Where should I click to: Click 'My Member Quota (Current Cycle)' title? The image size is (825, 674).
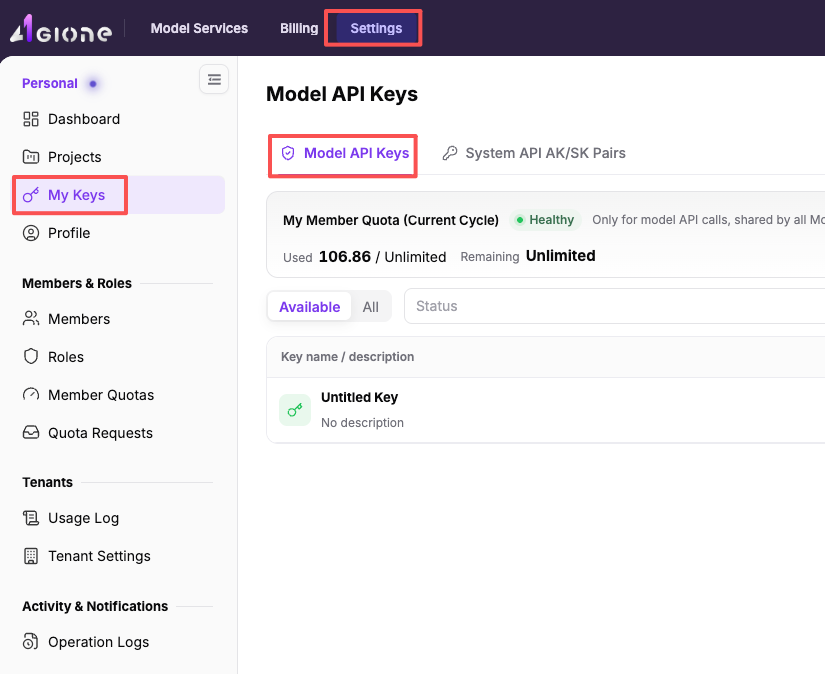coord(391,220)
